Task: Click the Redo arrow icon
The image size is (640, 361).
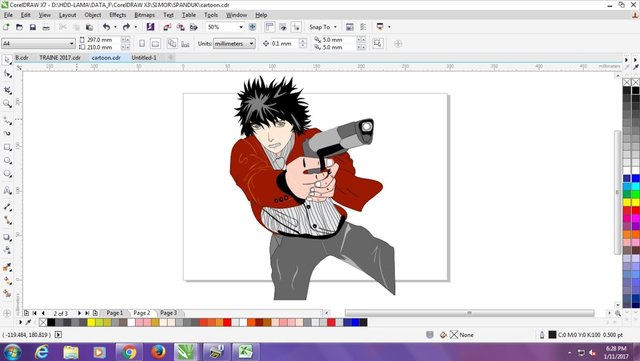Action: point(126,27)
